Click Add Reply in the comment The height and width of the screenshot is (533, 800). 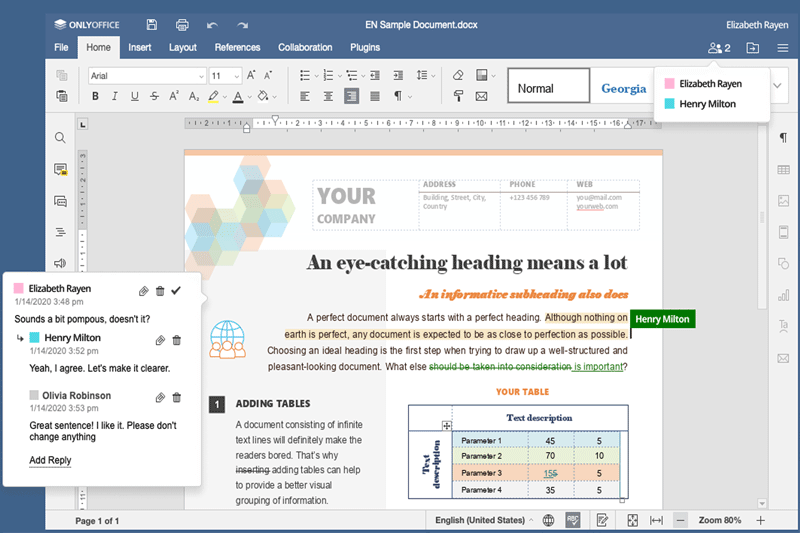(x=50, y=460)
